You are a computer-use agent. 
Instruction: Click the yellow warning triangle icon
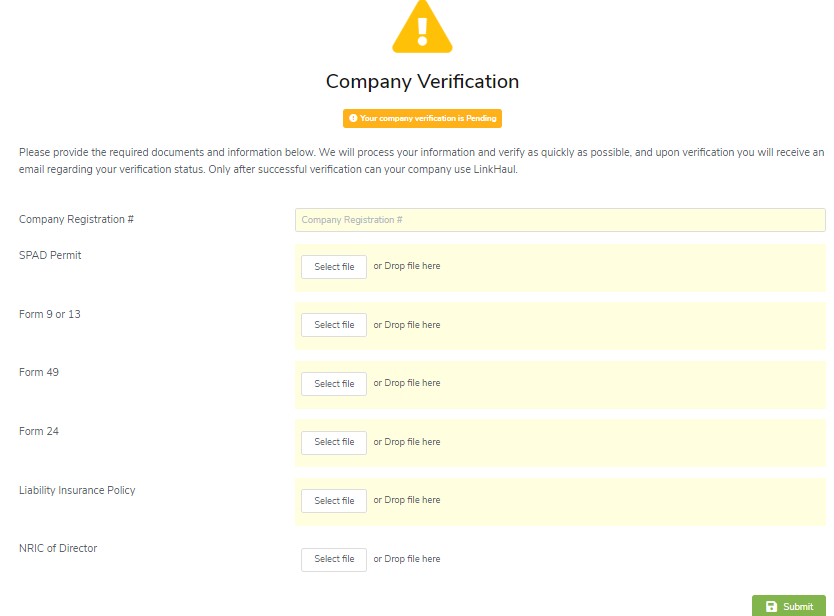tap(422, 27)
